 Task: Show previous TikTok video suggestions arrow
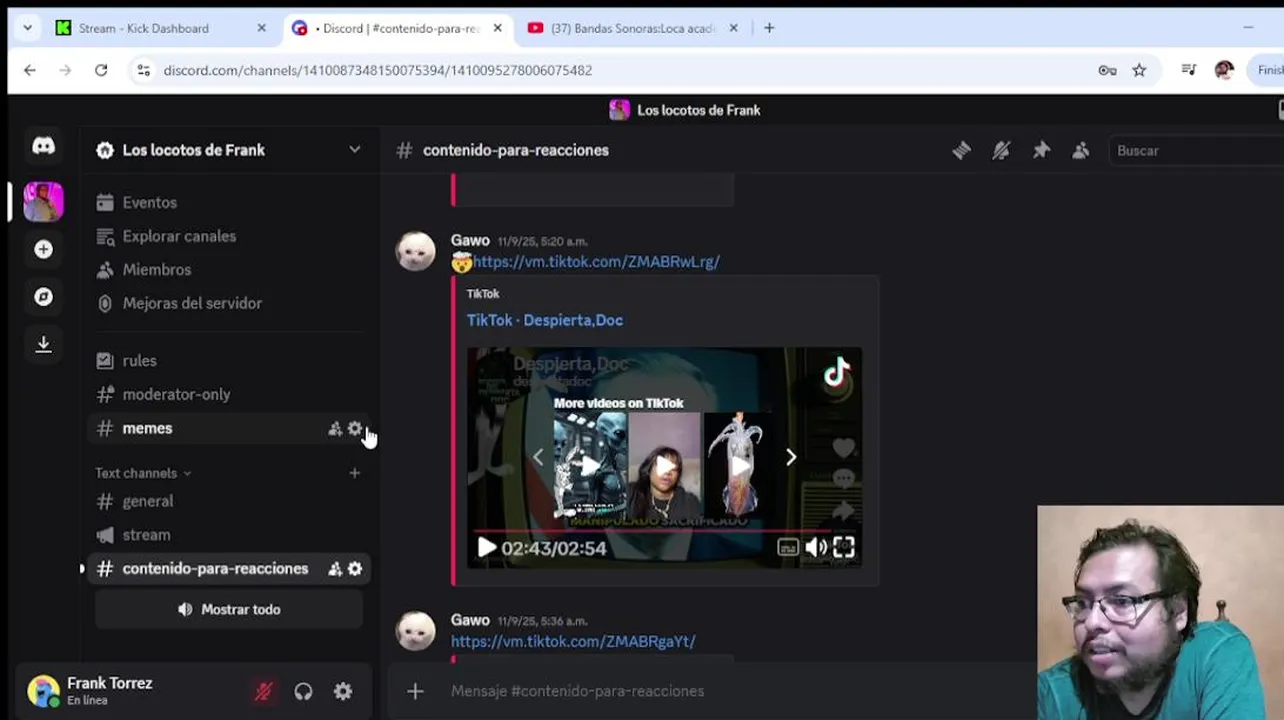tap(538, 457)
